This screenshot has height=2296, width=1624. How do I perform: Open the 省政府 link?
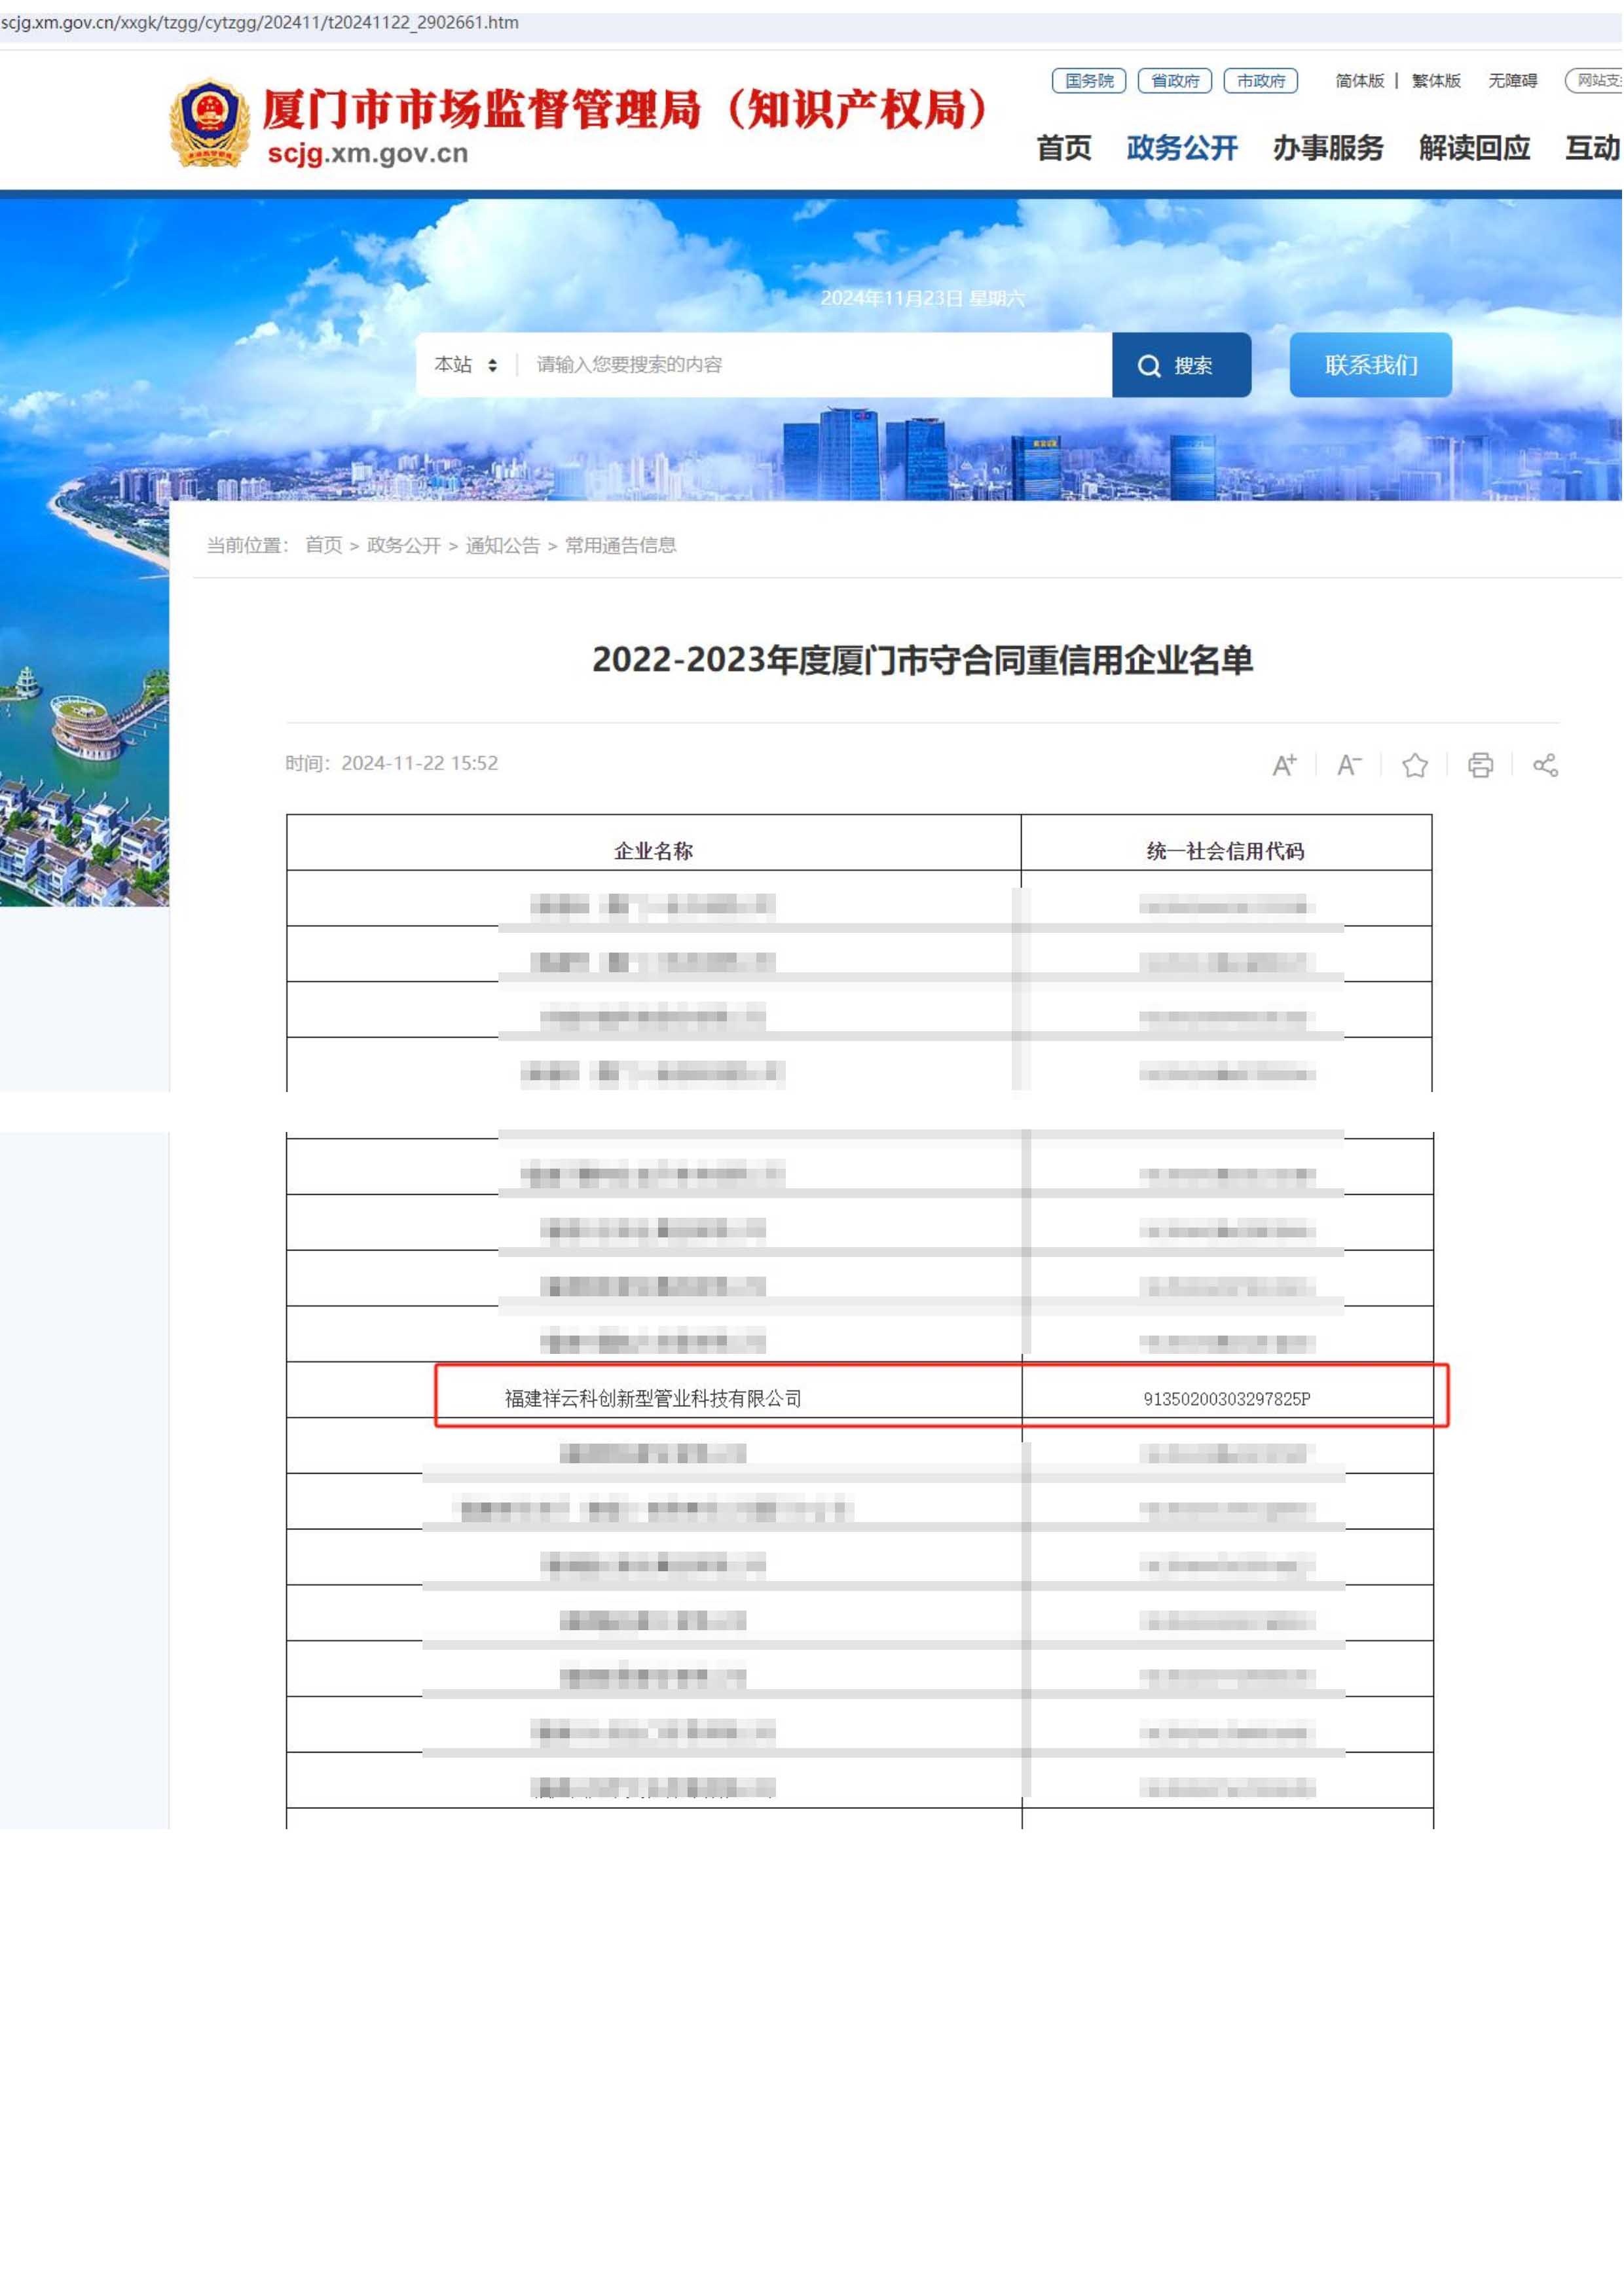tap(1175, 81)
